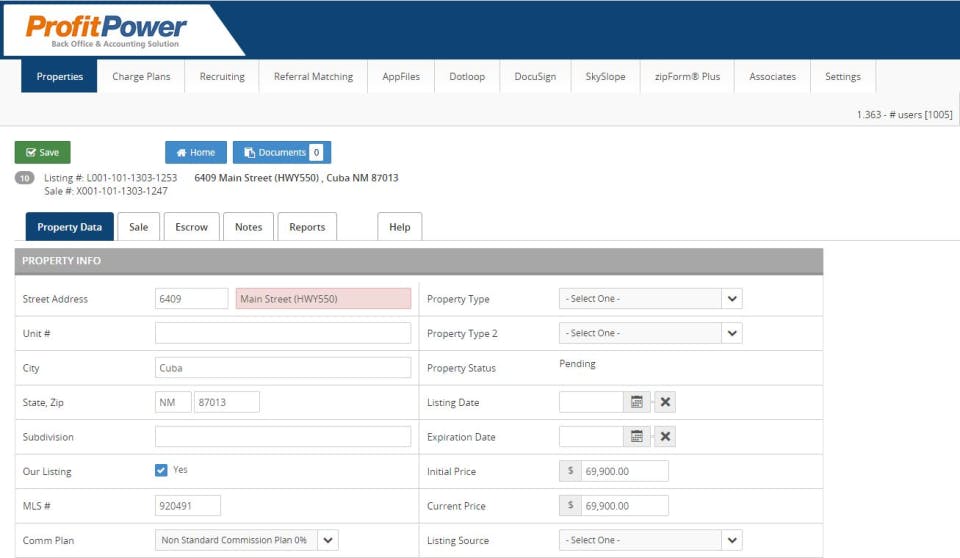This screenshot has height=558, width=960.
Task: Open the Documents button
Action: pyautogui.click(x=282, y=153)
